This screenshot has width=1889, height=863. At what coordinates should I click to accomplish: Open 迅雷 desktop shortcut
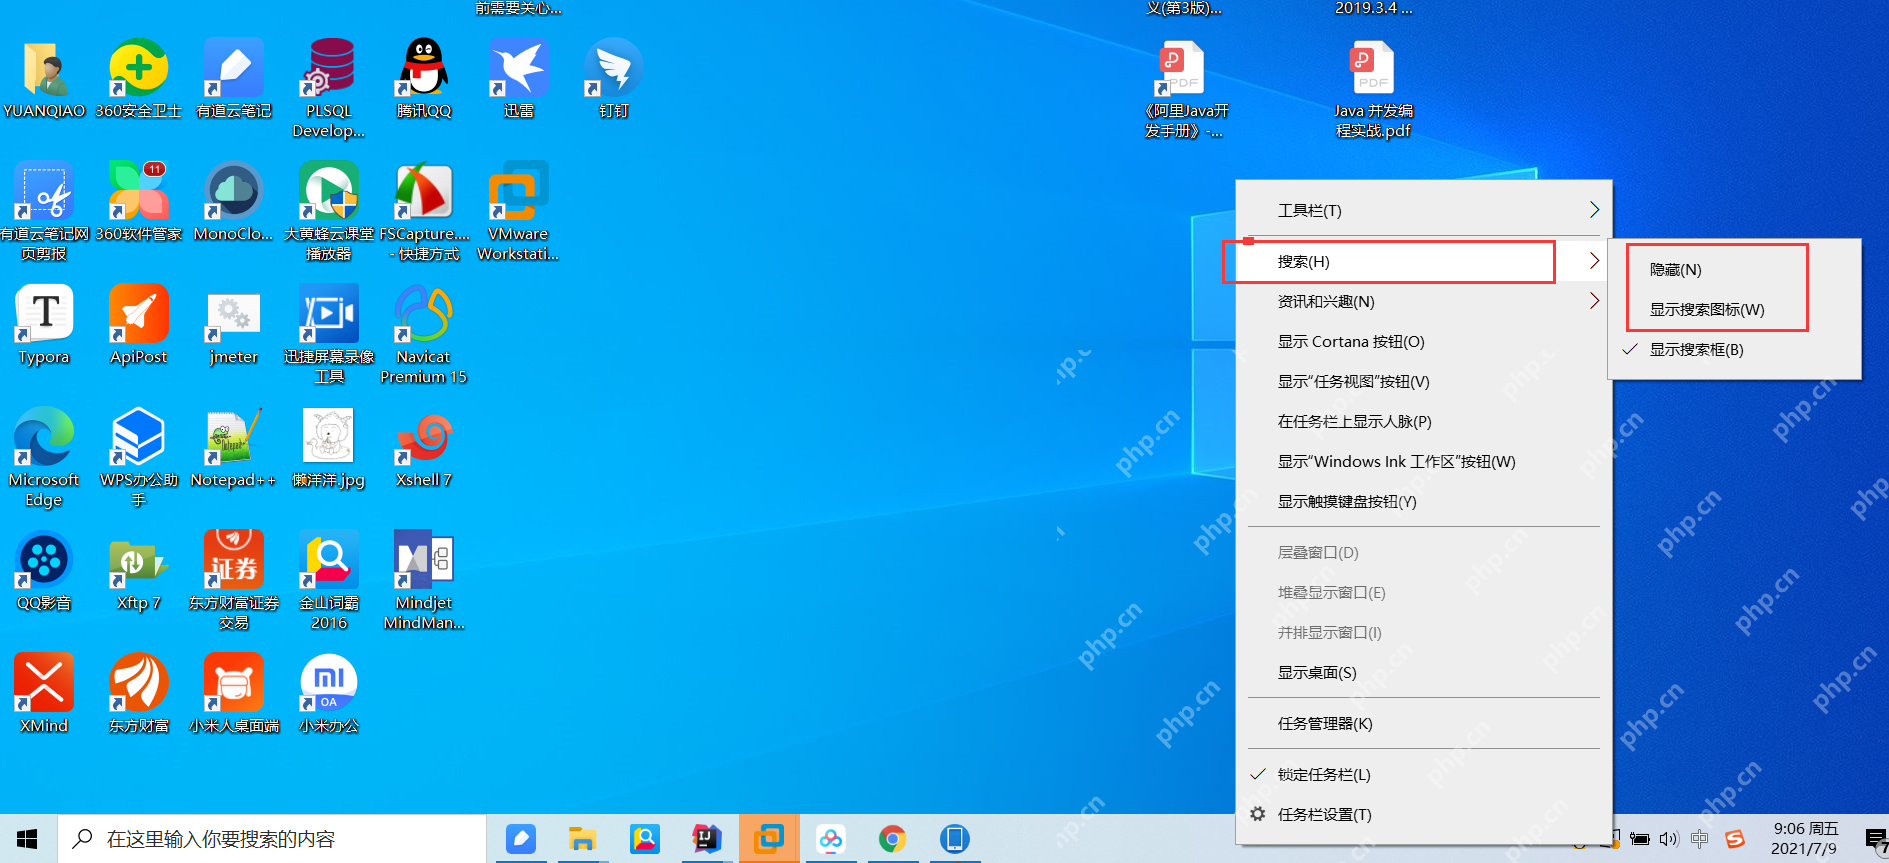point(519,68)
